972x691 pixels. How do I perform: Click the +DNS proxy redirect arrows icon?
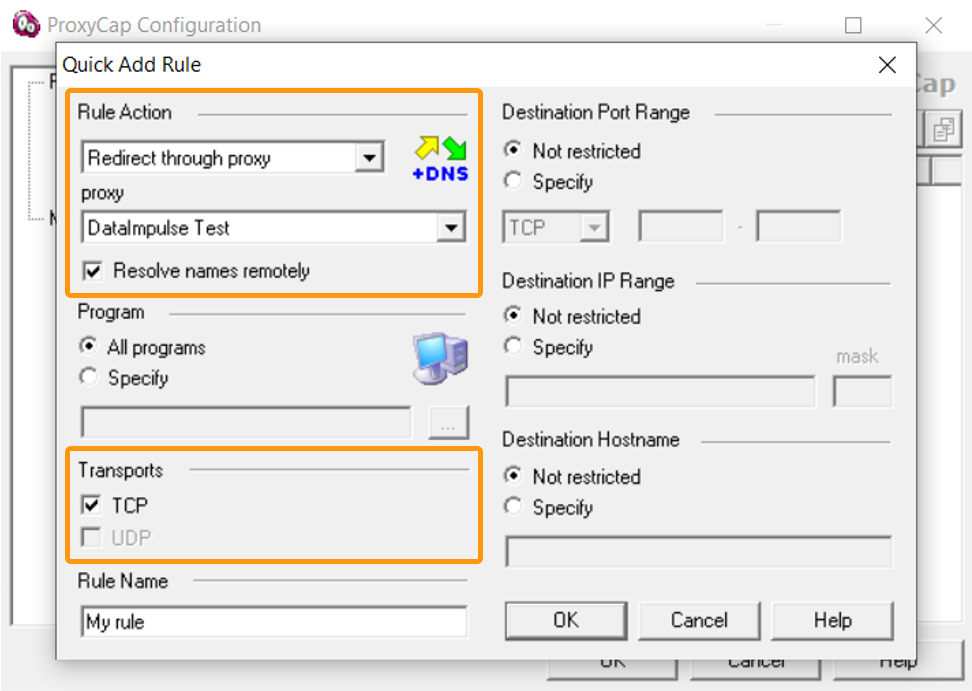click(440, 159)
